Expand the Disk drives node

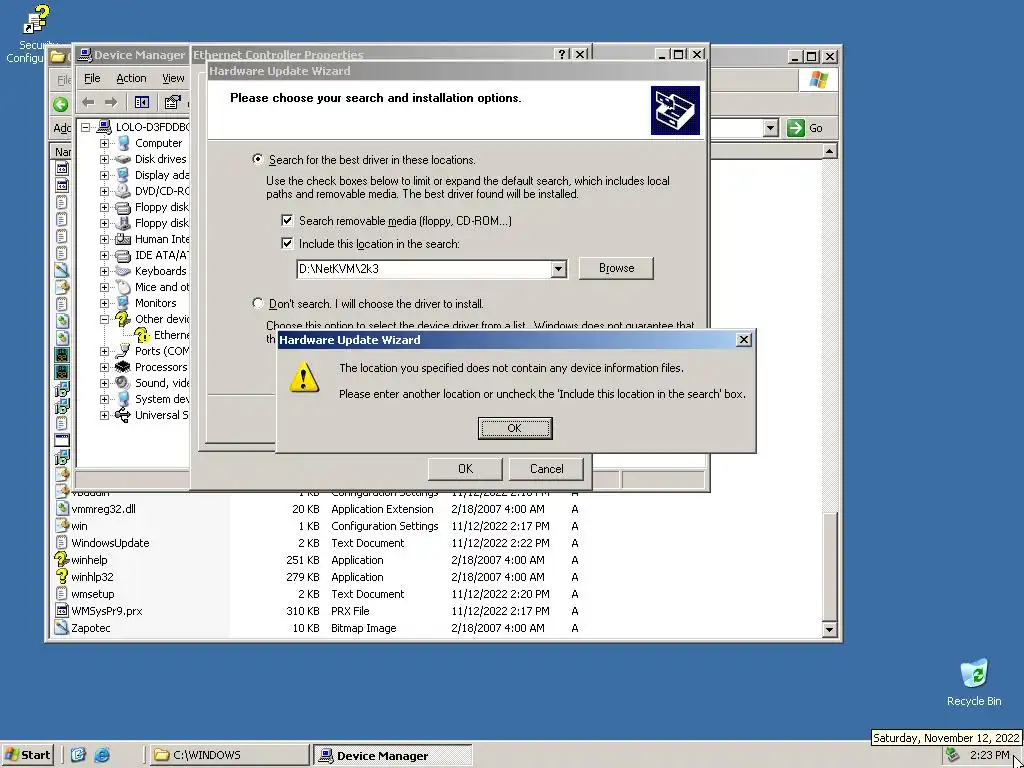click(x=104, y=159)
